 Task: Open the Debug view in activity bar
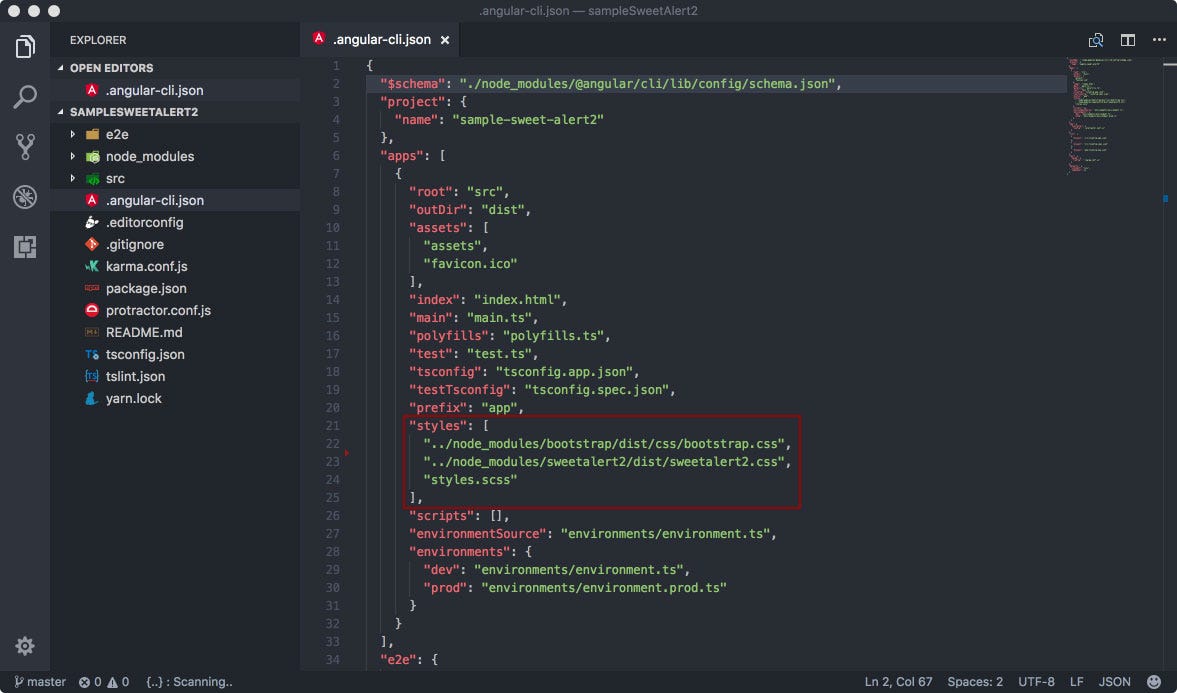25,197
